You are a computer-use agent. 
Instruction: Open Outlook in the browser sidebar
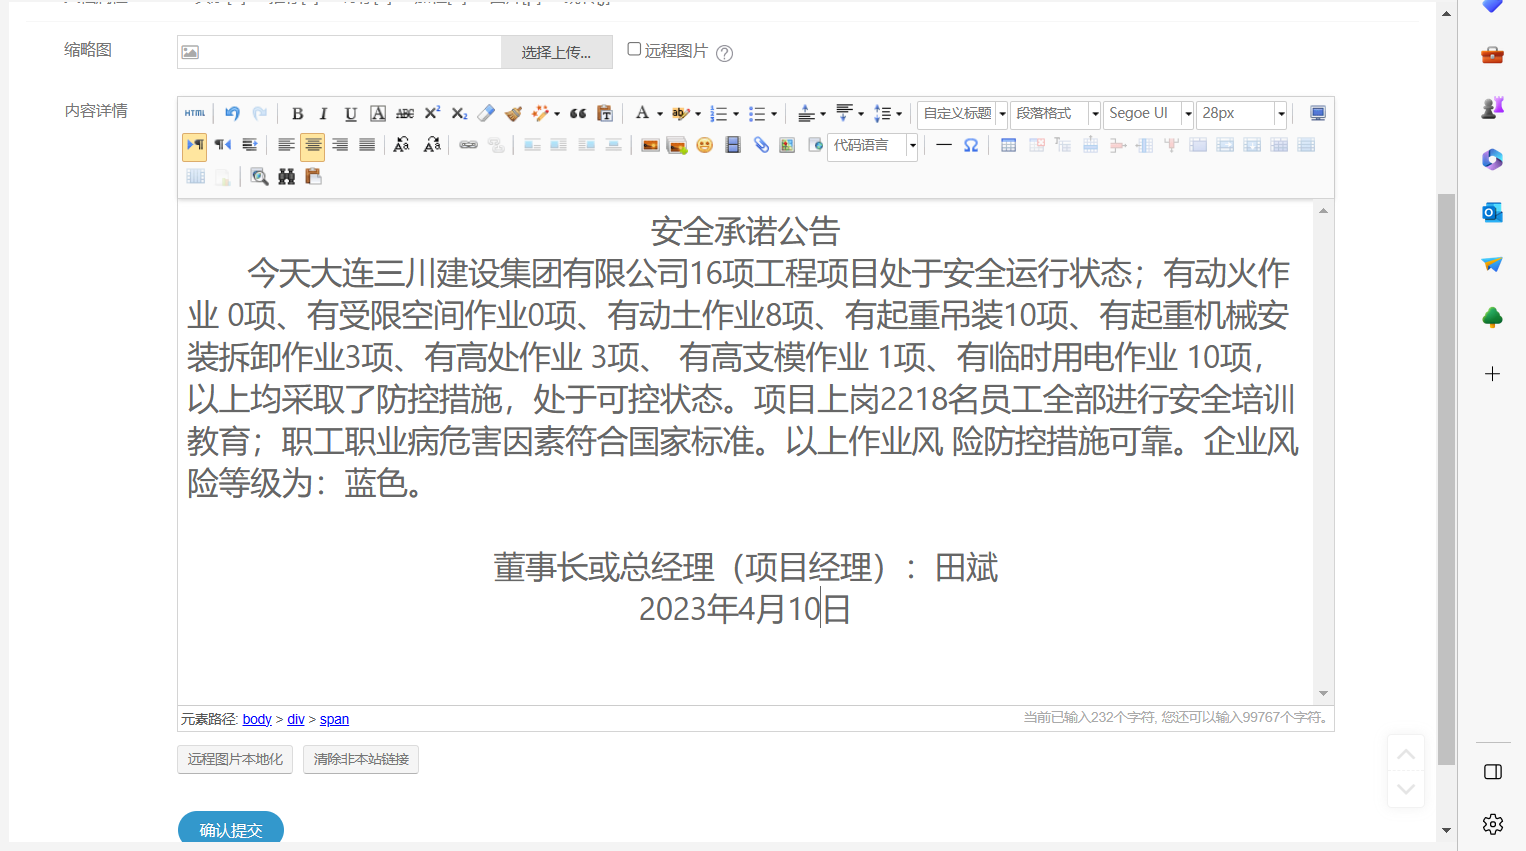(1492, 212)
